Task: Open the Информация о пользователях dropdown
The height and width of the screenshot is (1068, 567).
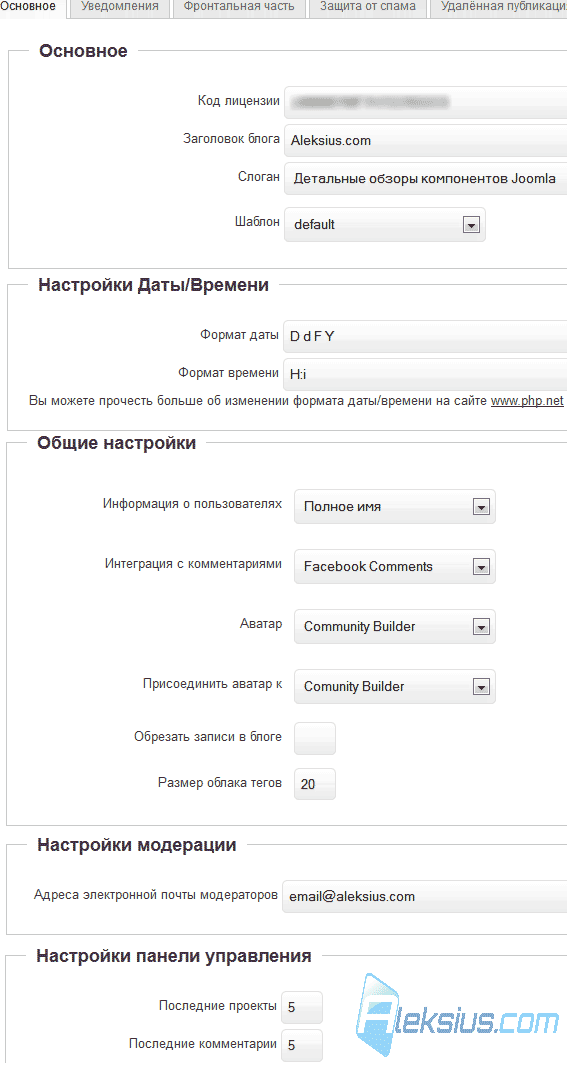Action: 395,507
